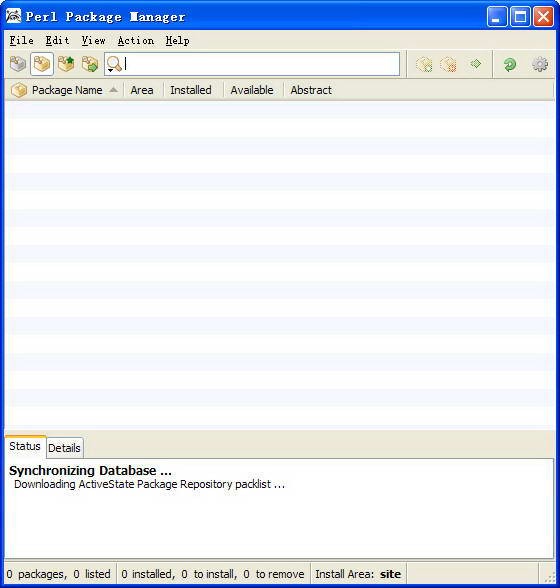560x588 pixels.
Task: Select installed packages view icon
Action: [42, 64]
